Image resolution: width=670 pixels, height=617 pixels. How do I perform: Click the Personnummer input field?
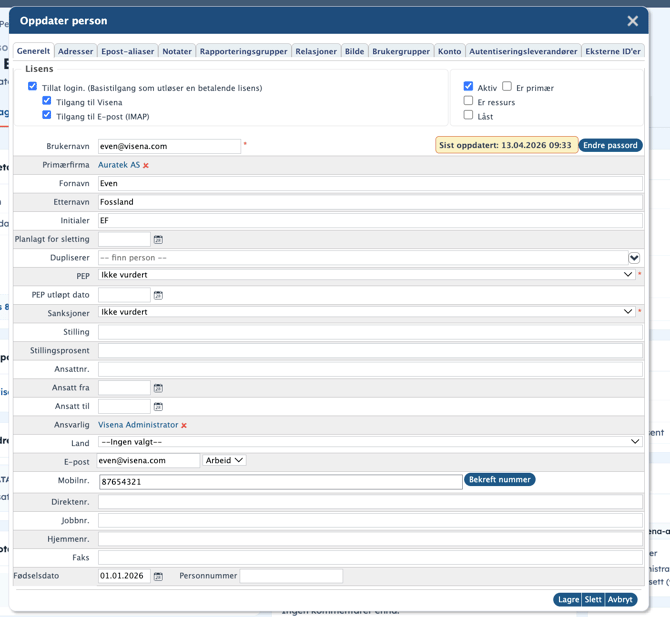tap(291, 576)
